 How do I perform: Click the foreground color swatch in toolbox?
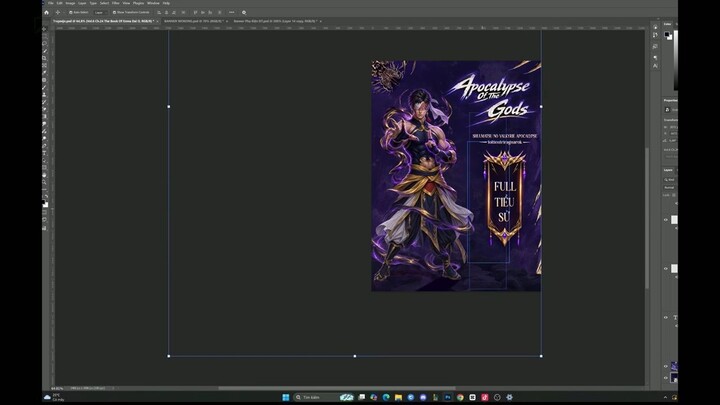(x=44, y=202)
